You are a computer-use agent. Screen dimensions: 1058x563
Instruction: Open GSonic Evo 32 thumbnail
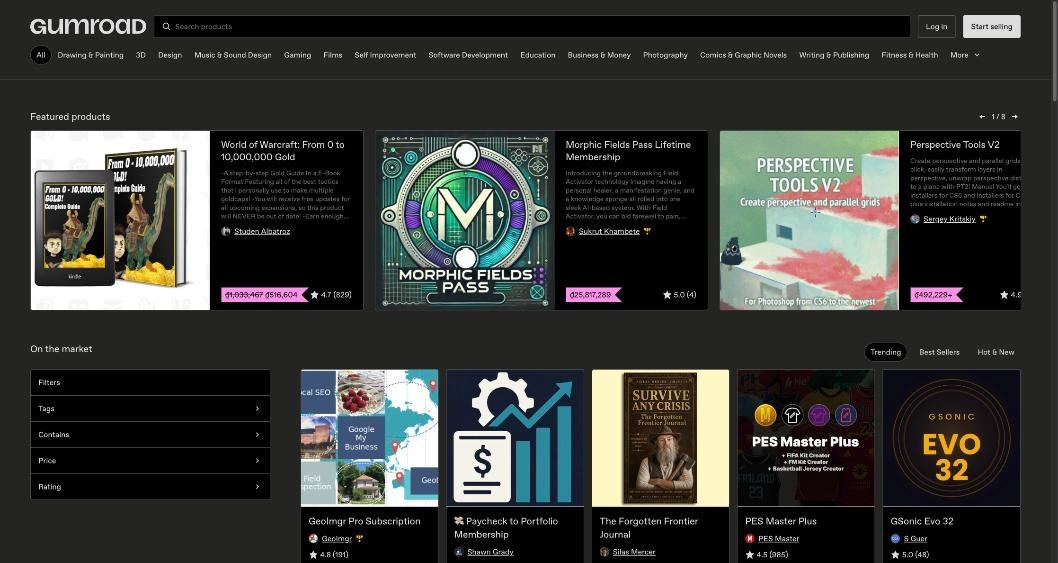pyautogui.click(x=951, y=438)
